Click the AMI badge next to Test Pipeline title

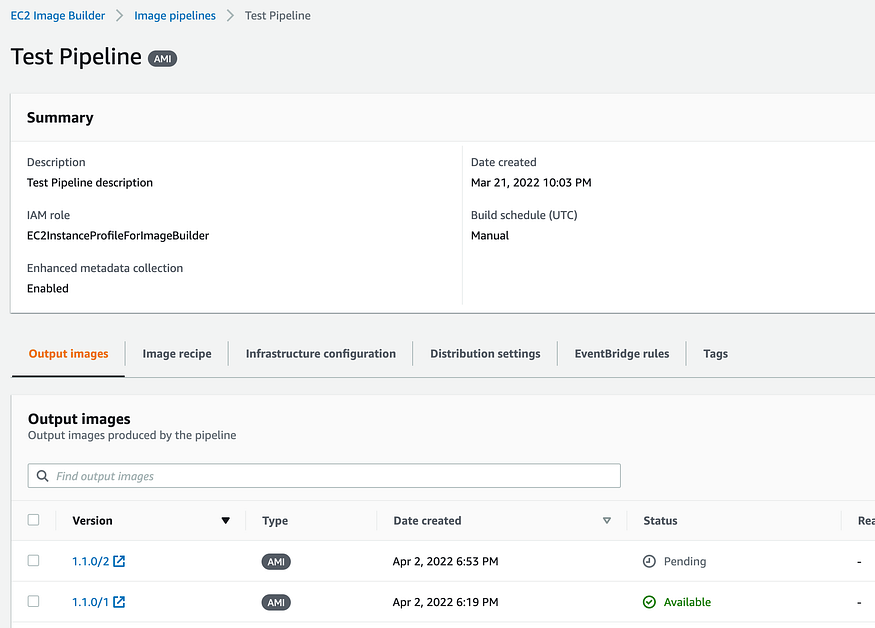[162, 59]
